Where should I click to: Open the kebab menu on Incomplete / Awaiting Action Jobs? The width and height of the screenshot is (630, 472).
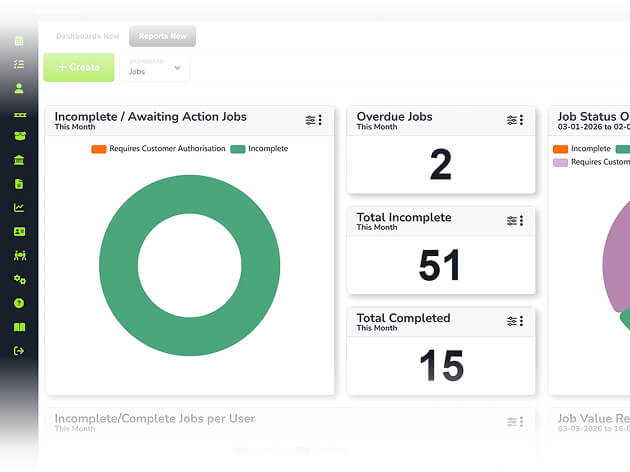click(320, 120)
